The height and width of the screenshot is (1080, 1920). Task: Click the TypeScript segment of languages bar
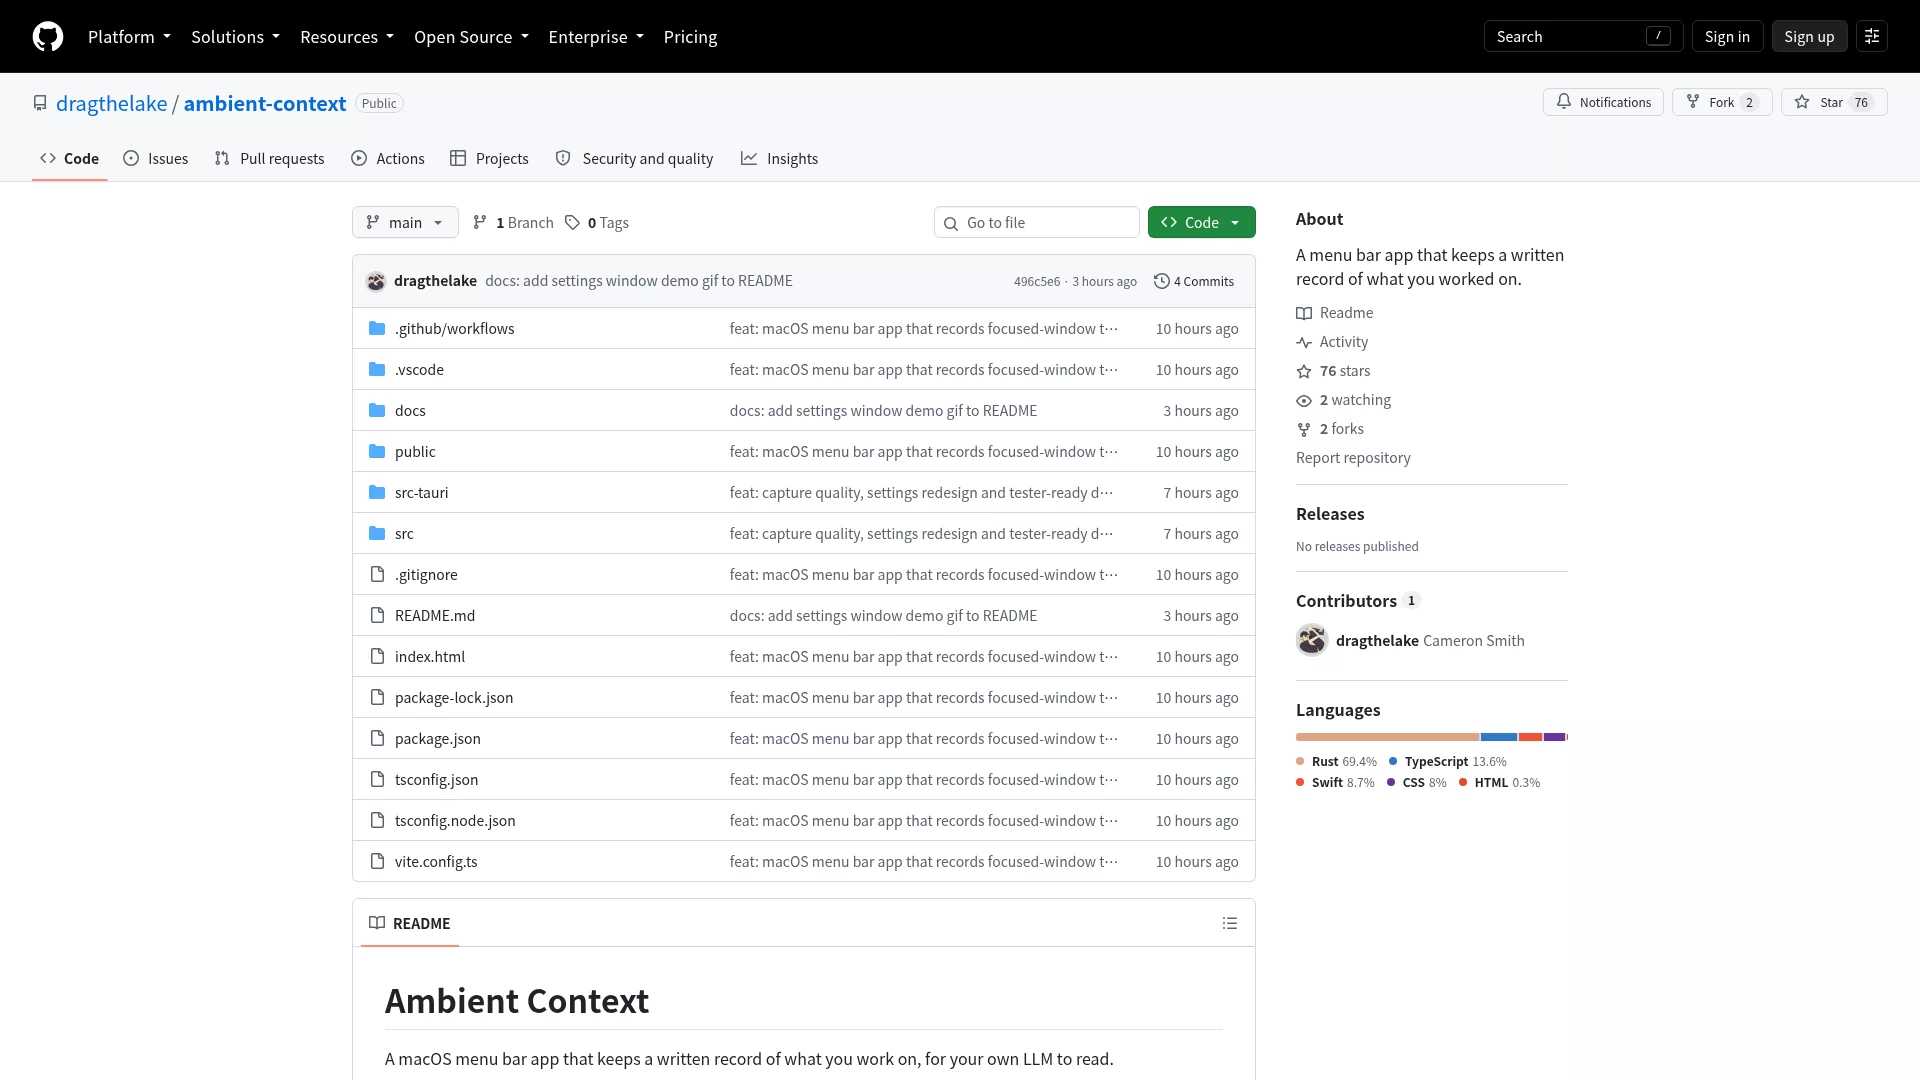1499,737
